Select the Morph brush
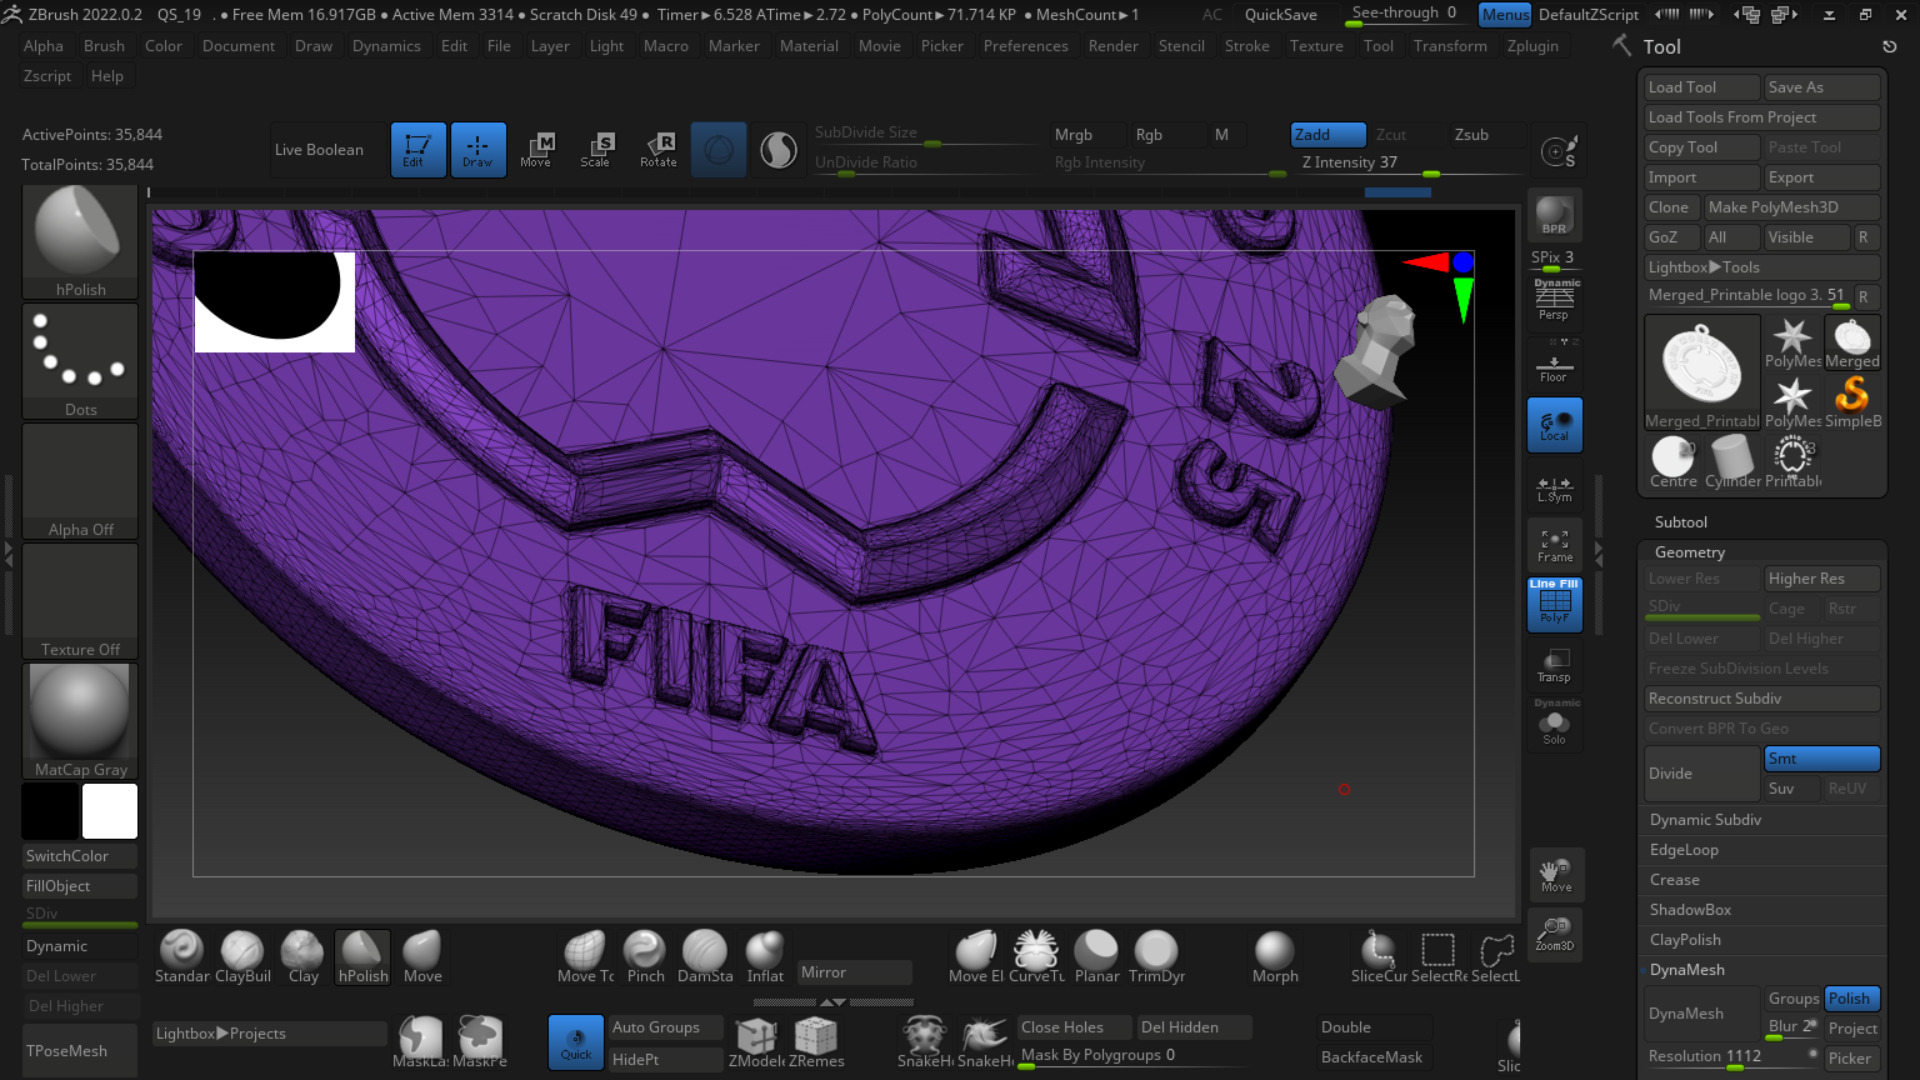 1275,957
